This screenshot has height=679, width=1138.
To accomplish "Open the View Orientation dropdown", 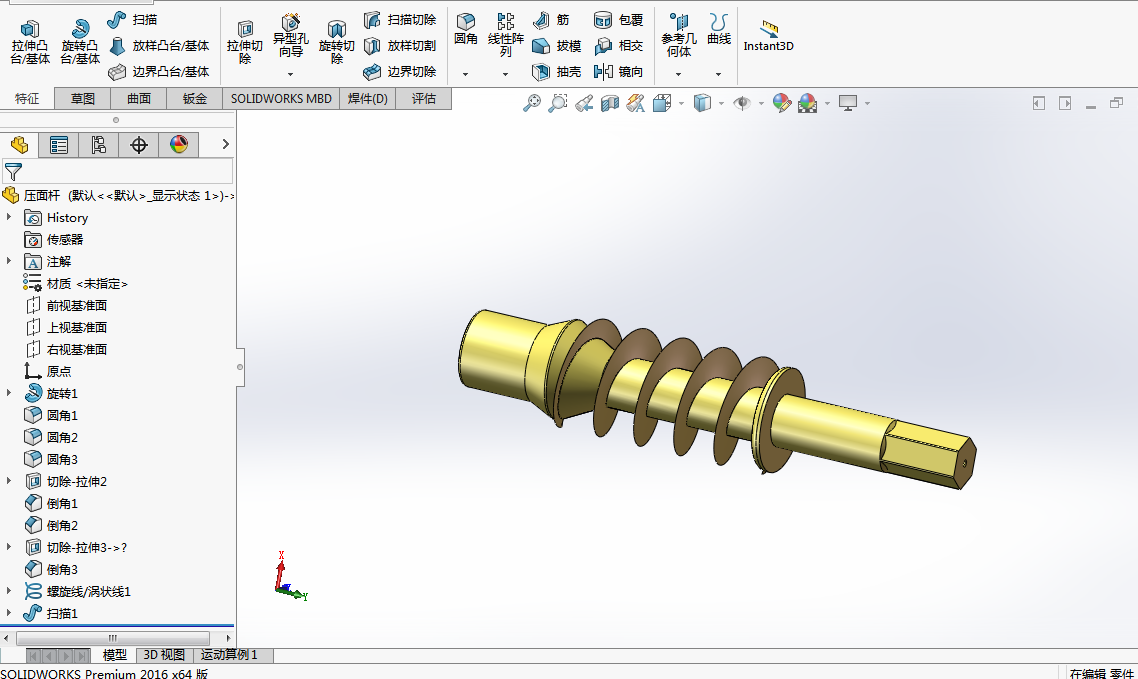I will [x=681, y=104].
